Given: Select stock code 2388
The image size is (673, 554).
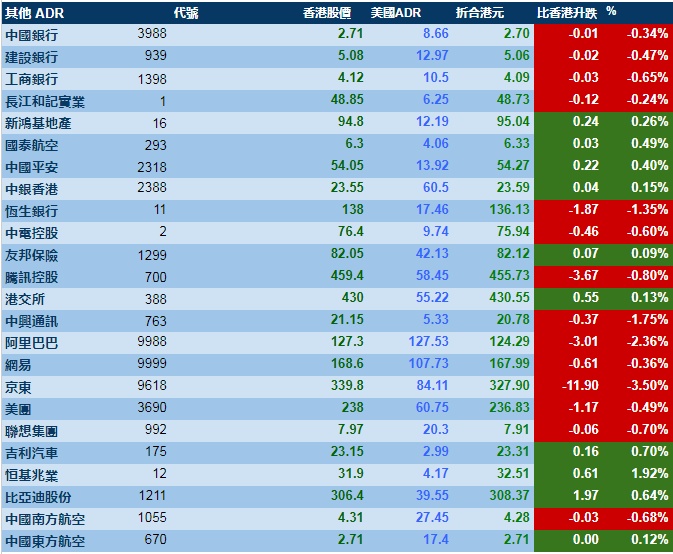Looking at the screenshot, I should [x=152, y=188].
